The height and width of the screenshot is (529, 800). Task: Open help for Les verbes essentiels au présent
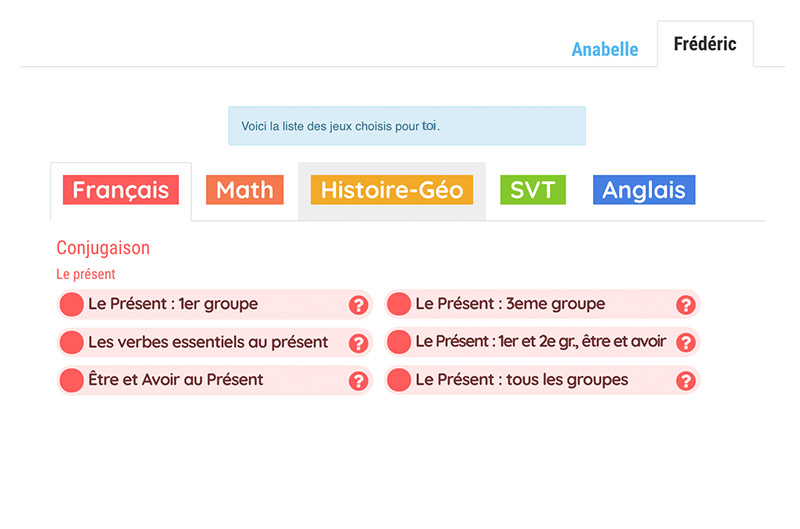[358, 343]
